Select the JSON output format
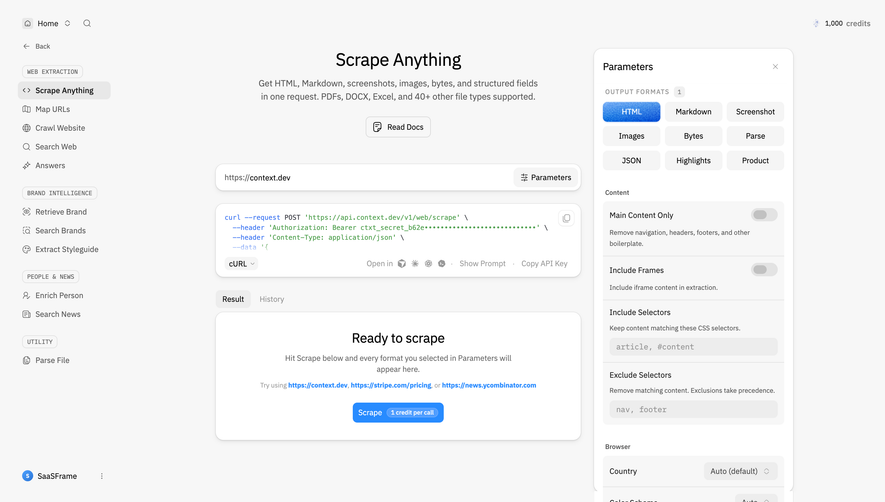The width and height of the screenshot is (885, 502). (x=631, y=160)
